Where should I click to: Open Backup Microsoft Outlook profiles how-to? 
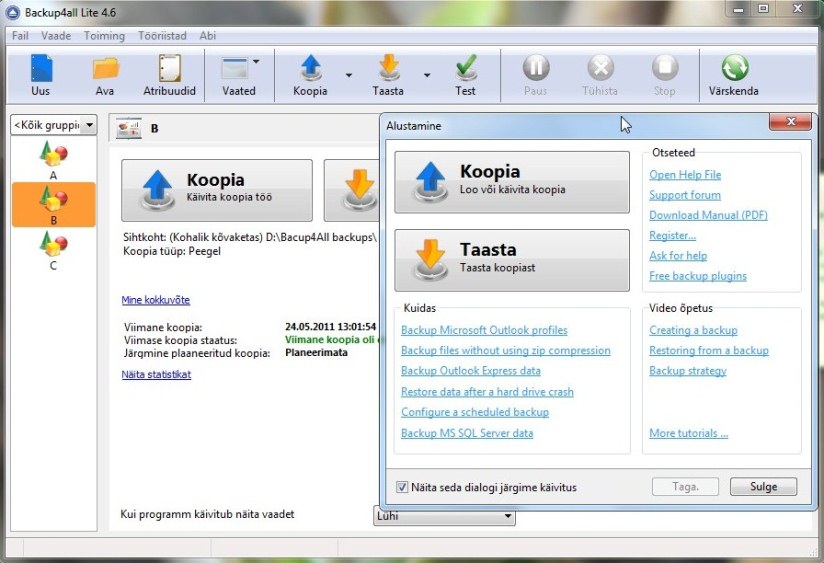(484, 330)
